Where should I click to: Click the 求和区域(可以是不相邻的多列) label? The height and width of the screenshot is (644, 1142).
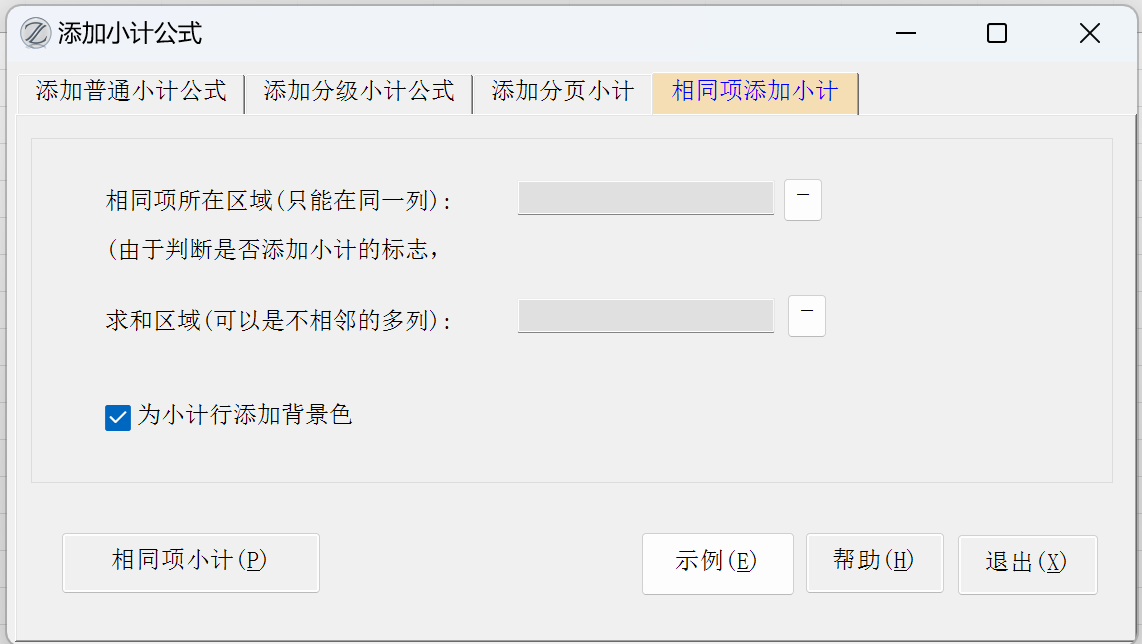pyautogui.click(x=279, y=321)
